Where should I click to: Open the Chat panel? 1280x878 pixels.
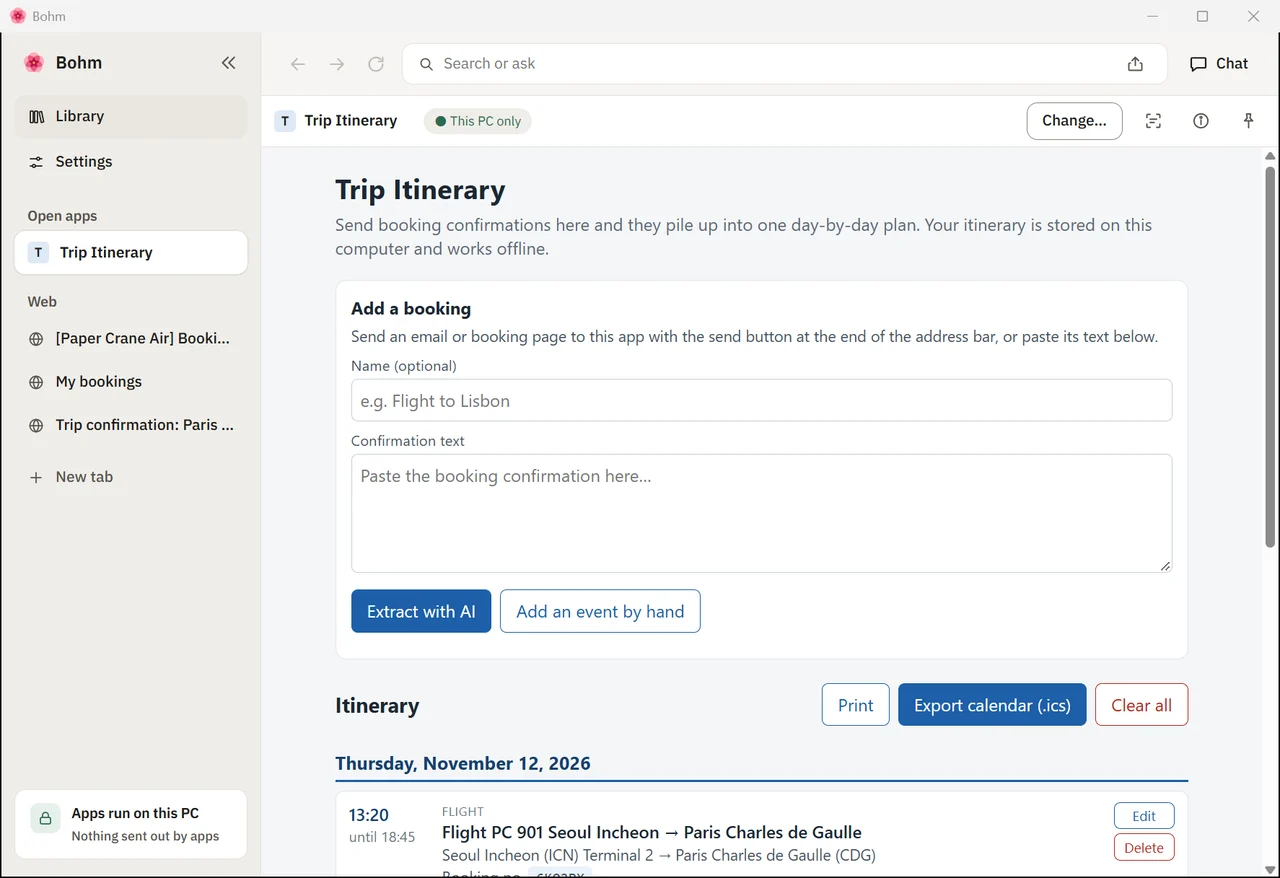pos(1219,64)
